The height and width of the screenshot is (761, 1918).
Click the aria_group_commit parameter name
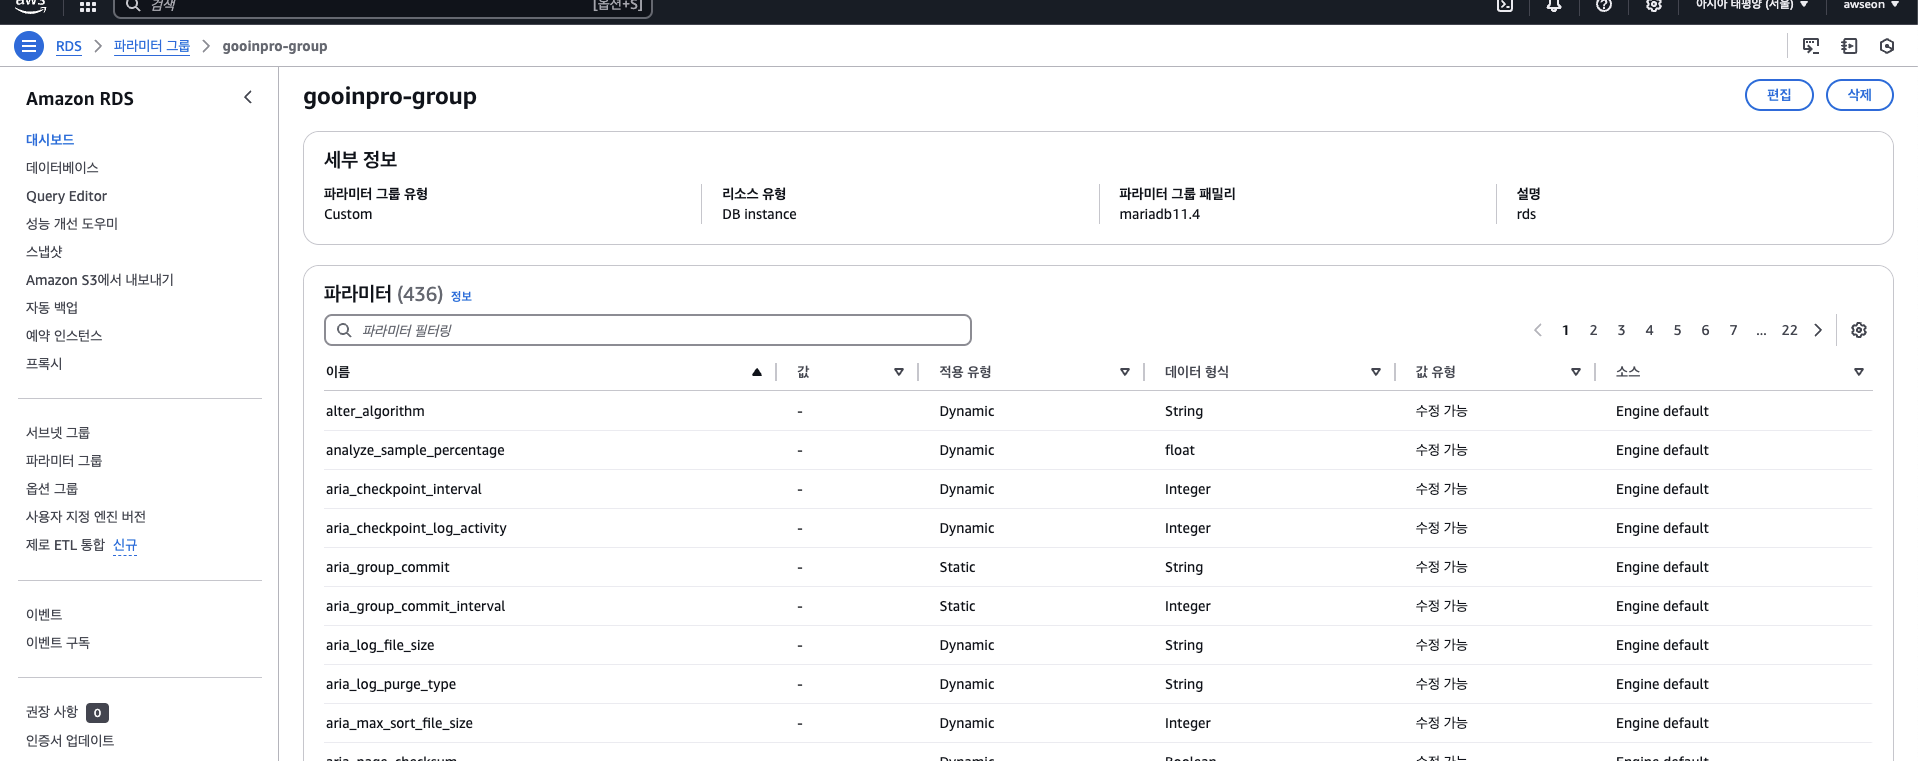pos(388,567)
